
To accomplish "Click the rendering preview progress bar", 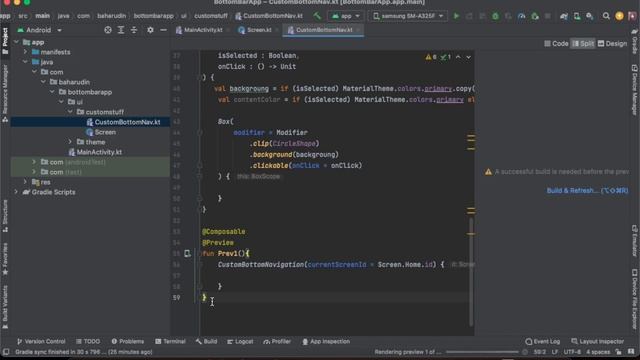I will tap(482, 352).
